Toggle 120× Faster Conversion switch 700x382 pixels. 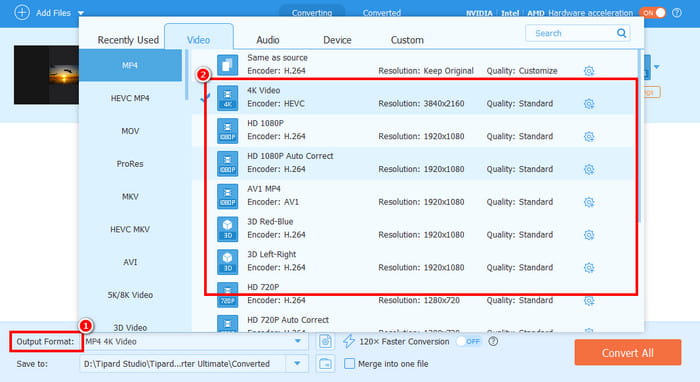[x=468, y=341]
